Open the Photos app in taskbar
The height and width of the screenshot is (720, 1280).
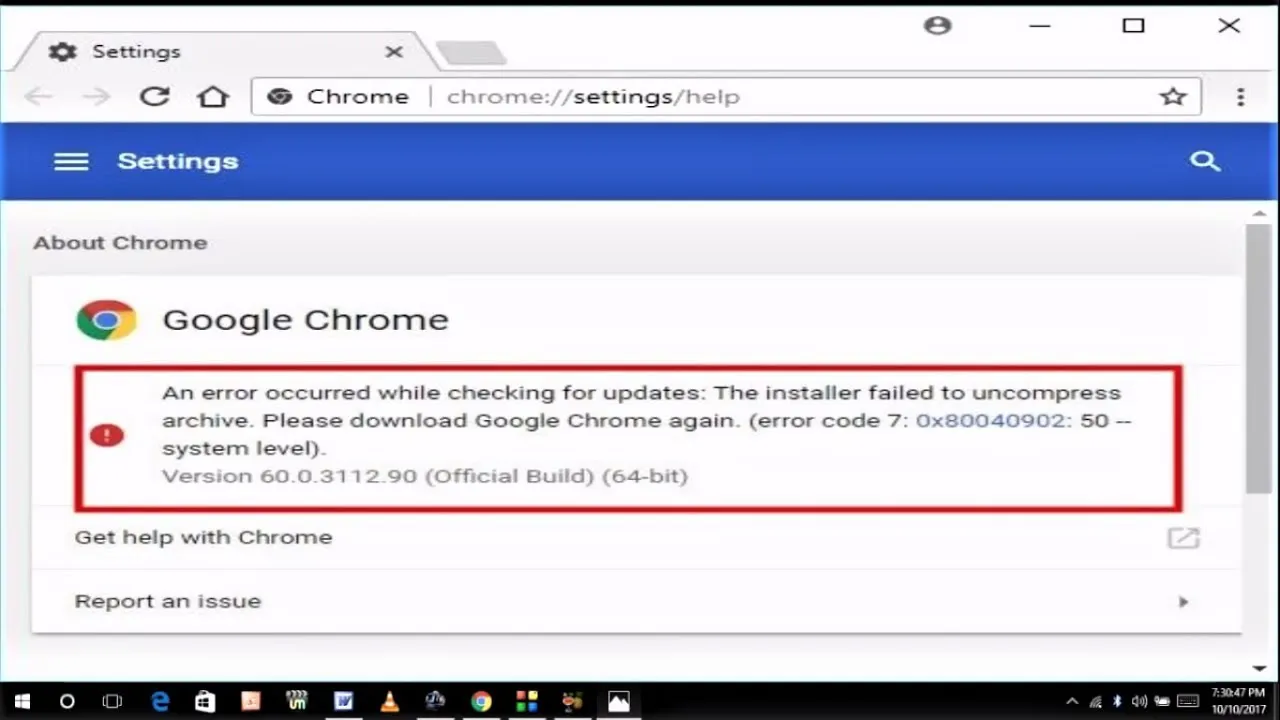[x=619, y=702]
